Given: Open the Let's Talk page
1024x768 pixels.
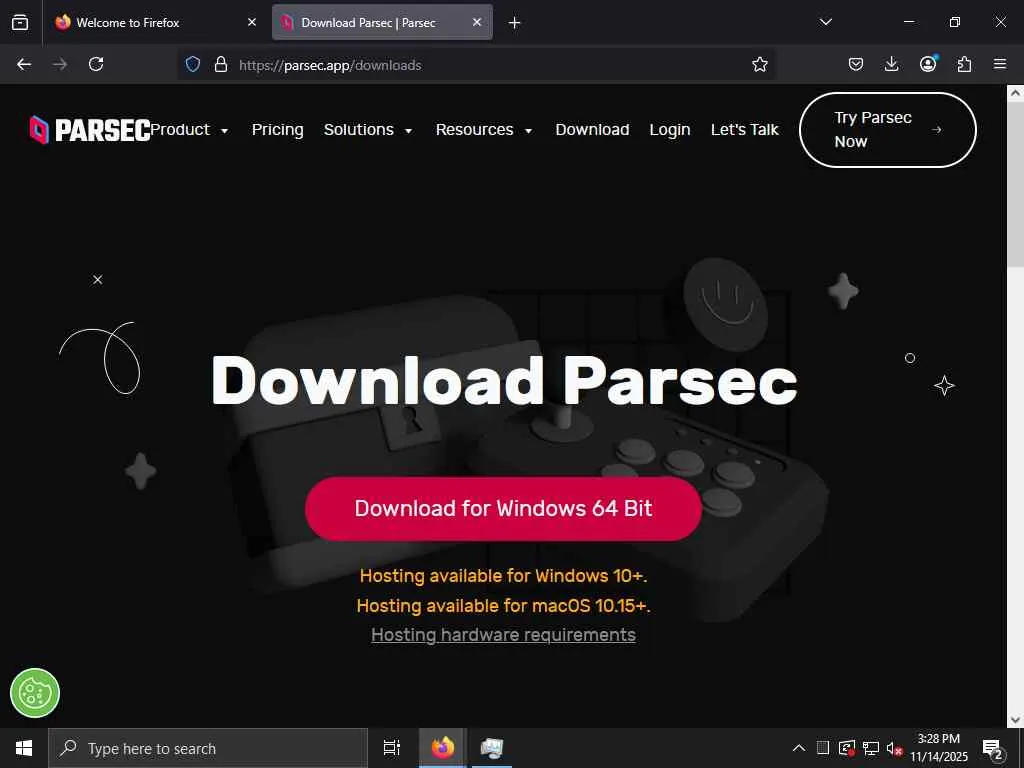Looking at the screenshot, I should click(x=744, y=129).
